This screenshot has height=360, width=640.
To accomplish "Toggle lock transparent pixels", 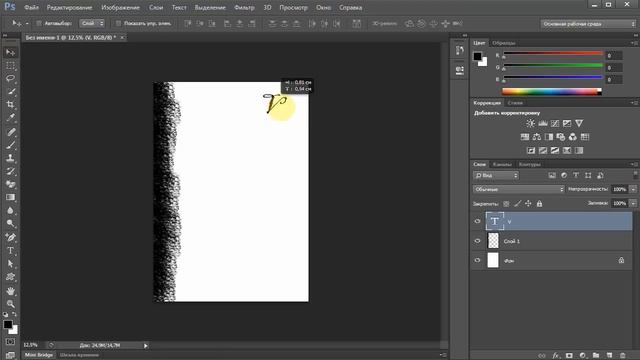I will click(506, 204).
